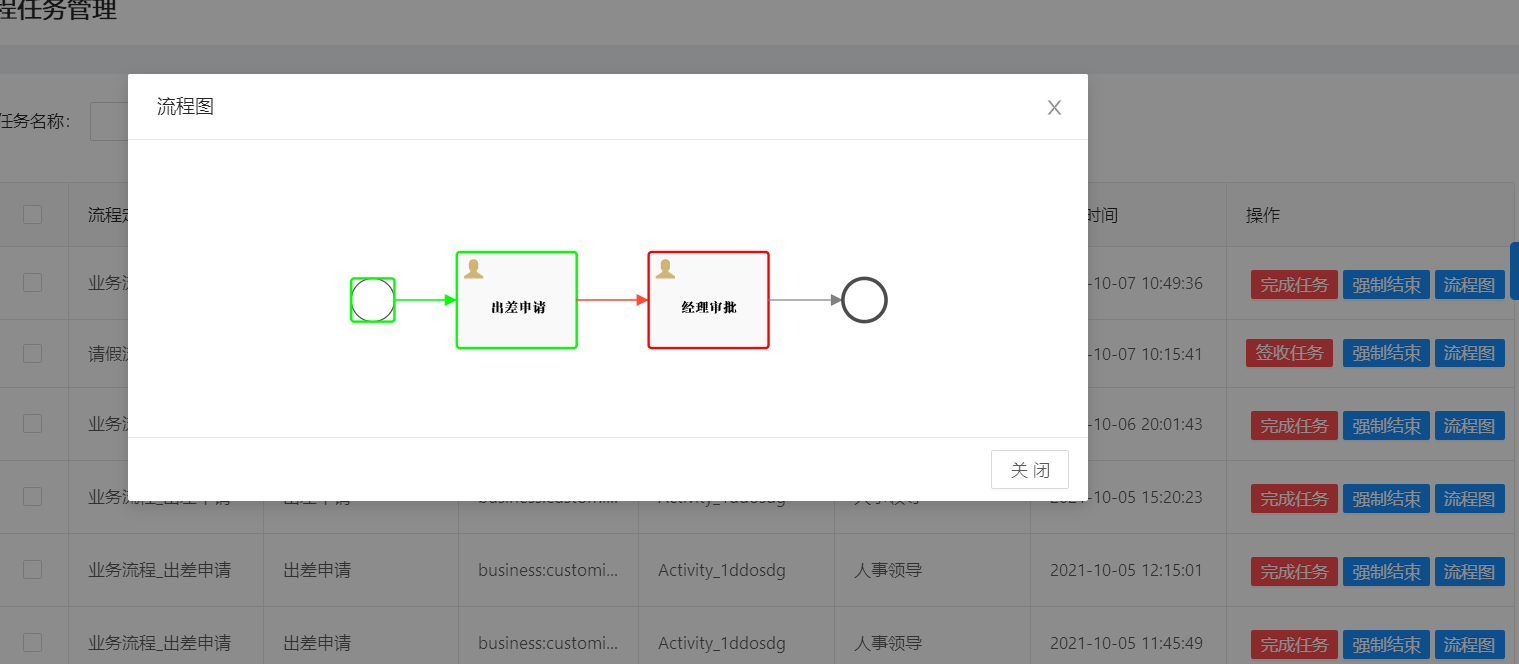1519x664 pixels.
Task: Click the user icon in the 出差申请 node
Action: pyautogui.click(x=473, y=268)
